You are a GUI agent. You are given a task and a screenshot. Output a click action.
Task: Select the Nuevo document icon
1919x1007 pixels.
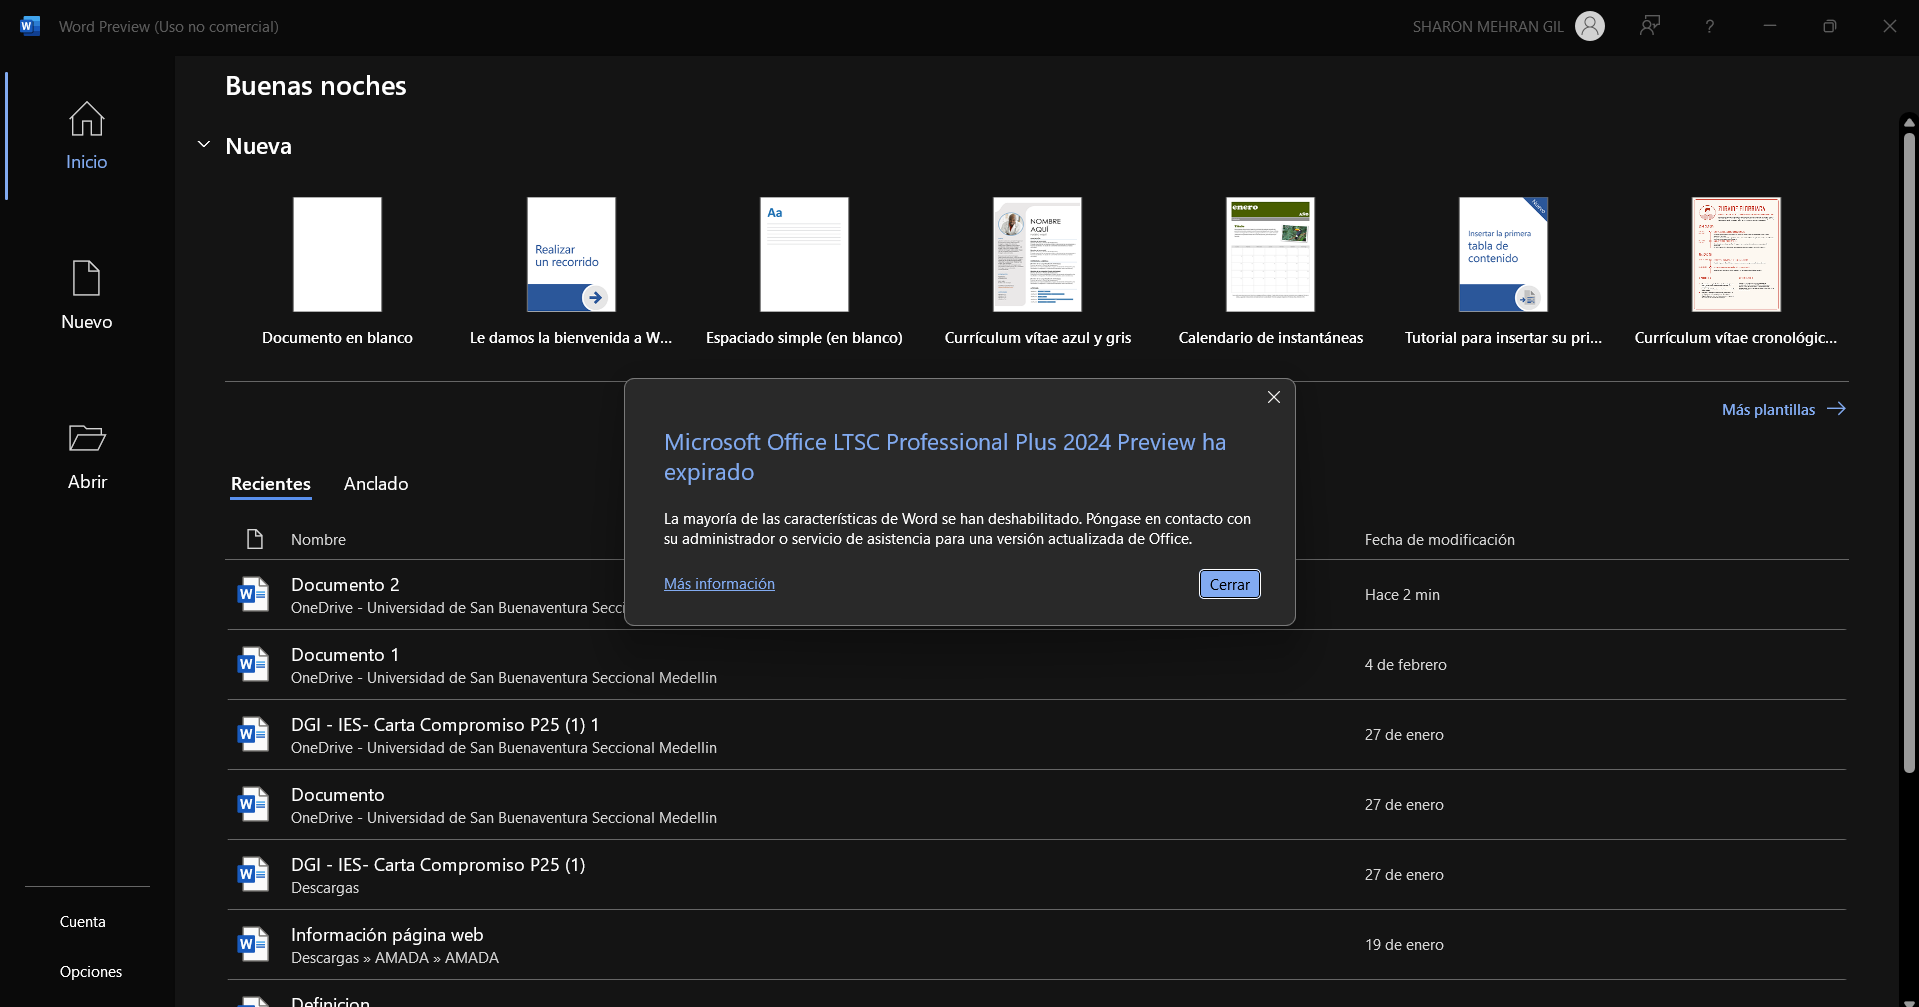[x=87, y=278]
